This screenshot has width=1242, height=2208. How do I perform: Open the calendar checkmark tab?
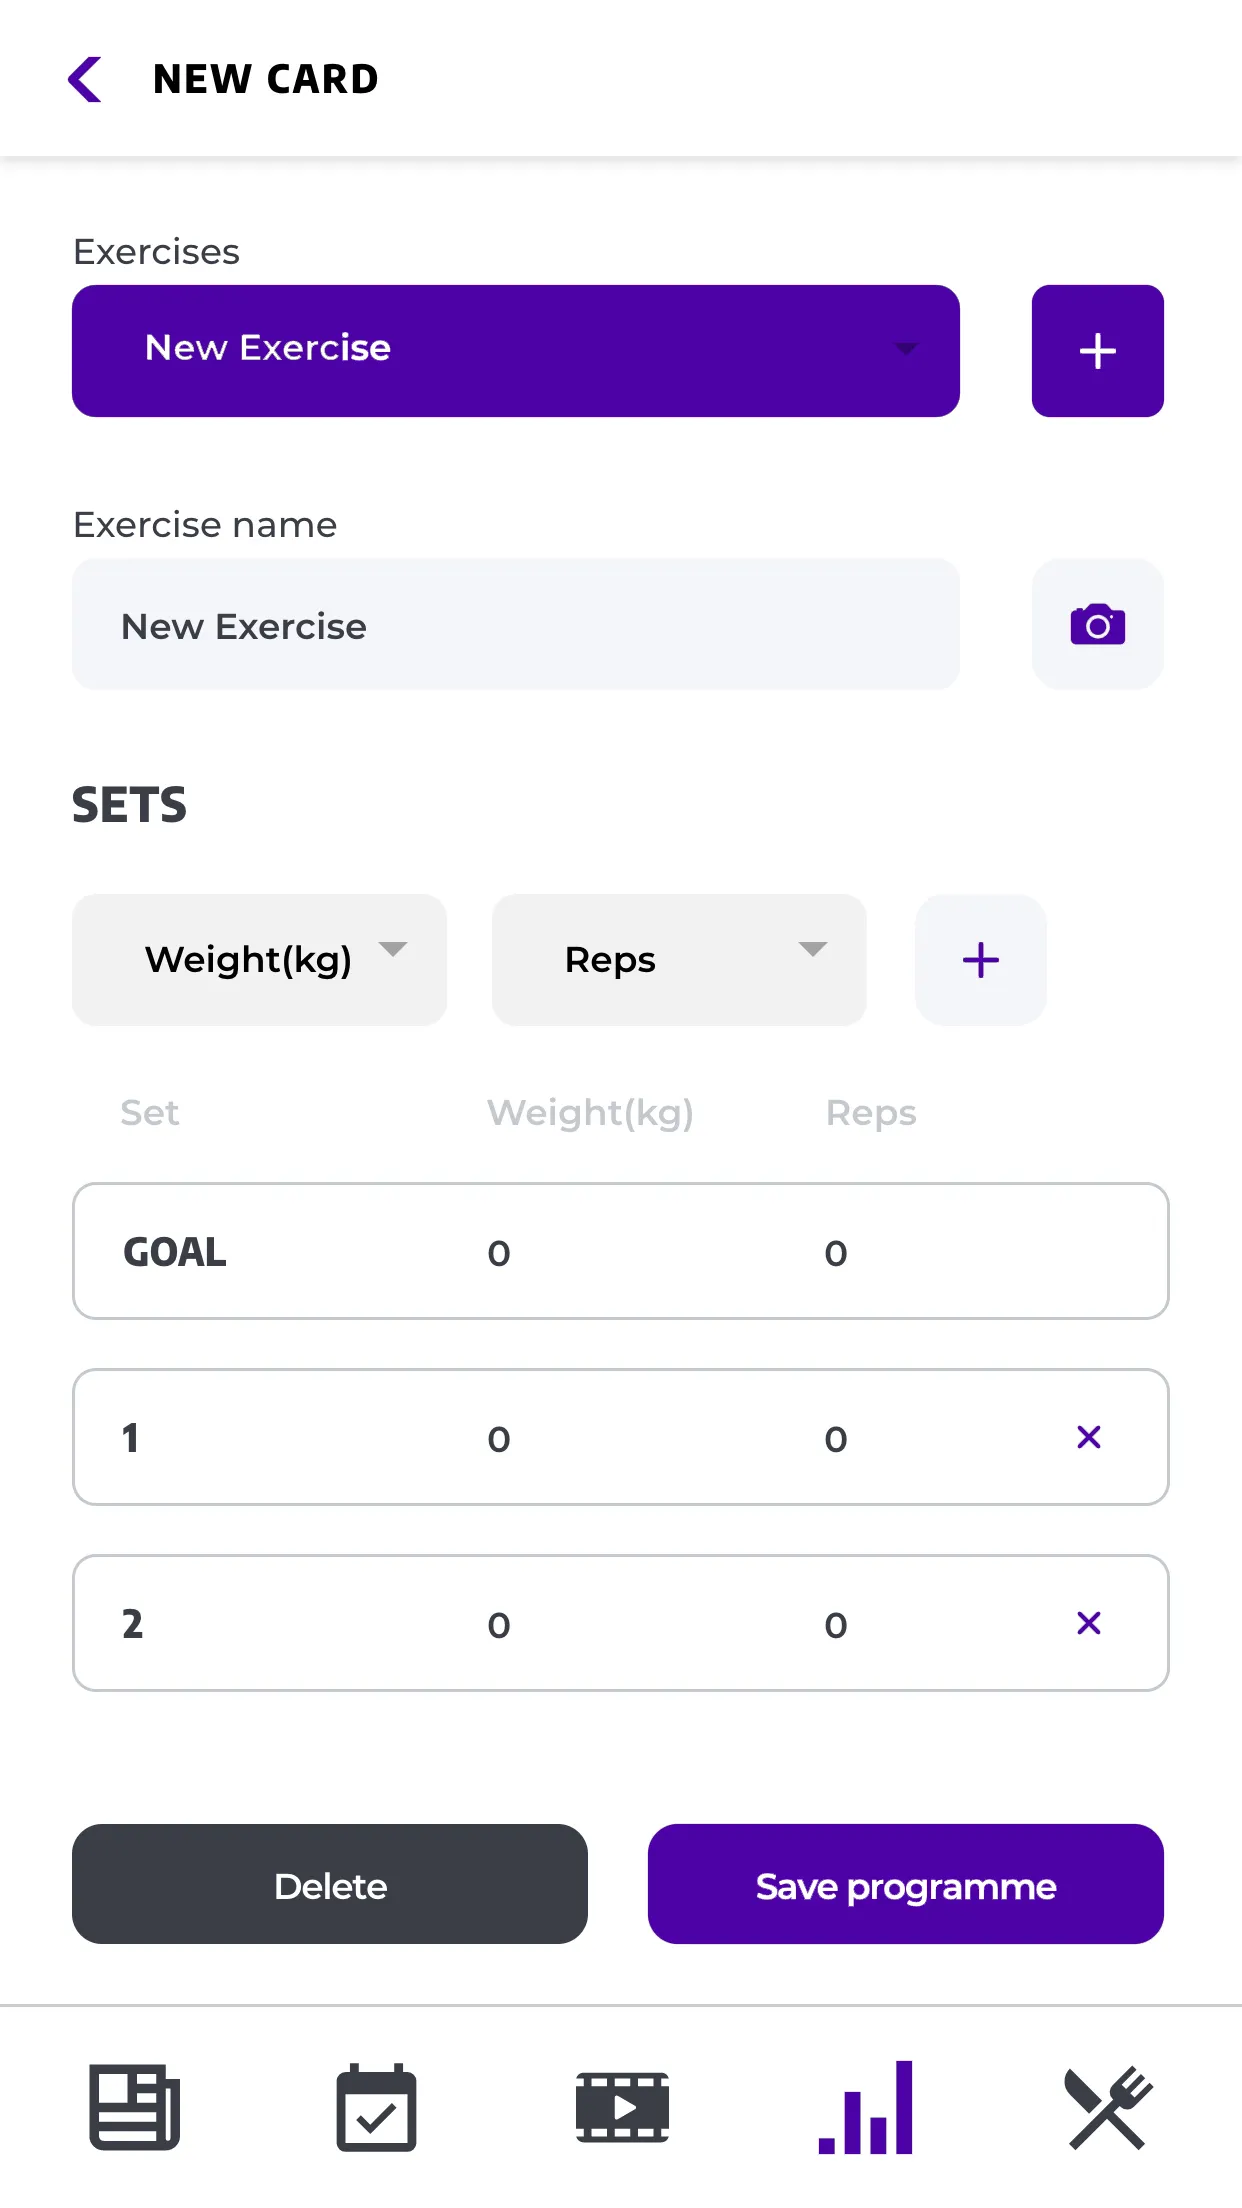376,2107
